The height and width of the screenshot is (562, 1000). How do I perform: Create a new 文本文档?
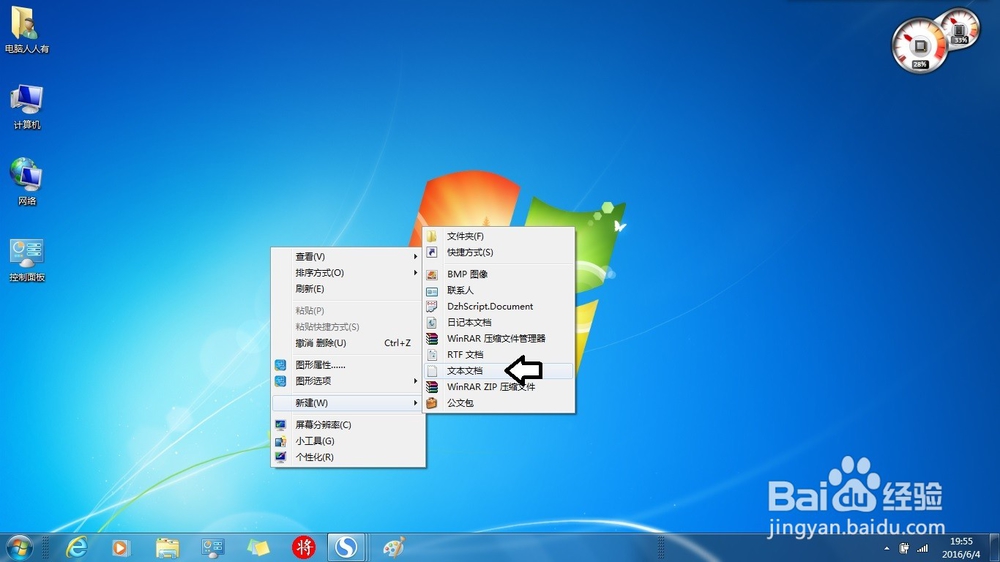pos(499,371)
